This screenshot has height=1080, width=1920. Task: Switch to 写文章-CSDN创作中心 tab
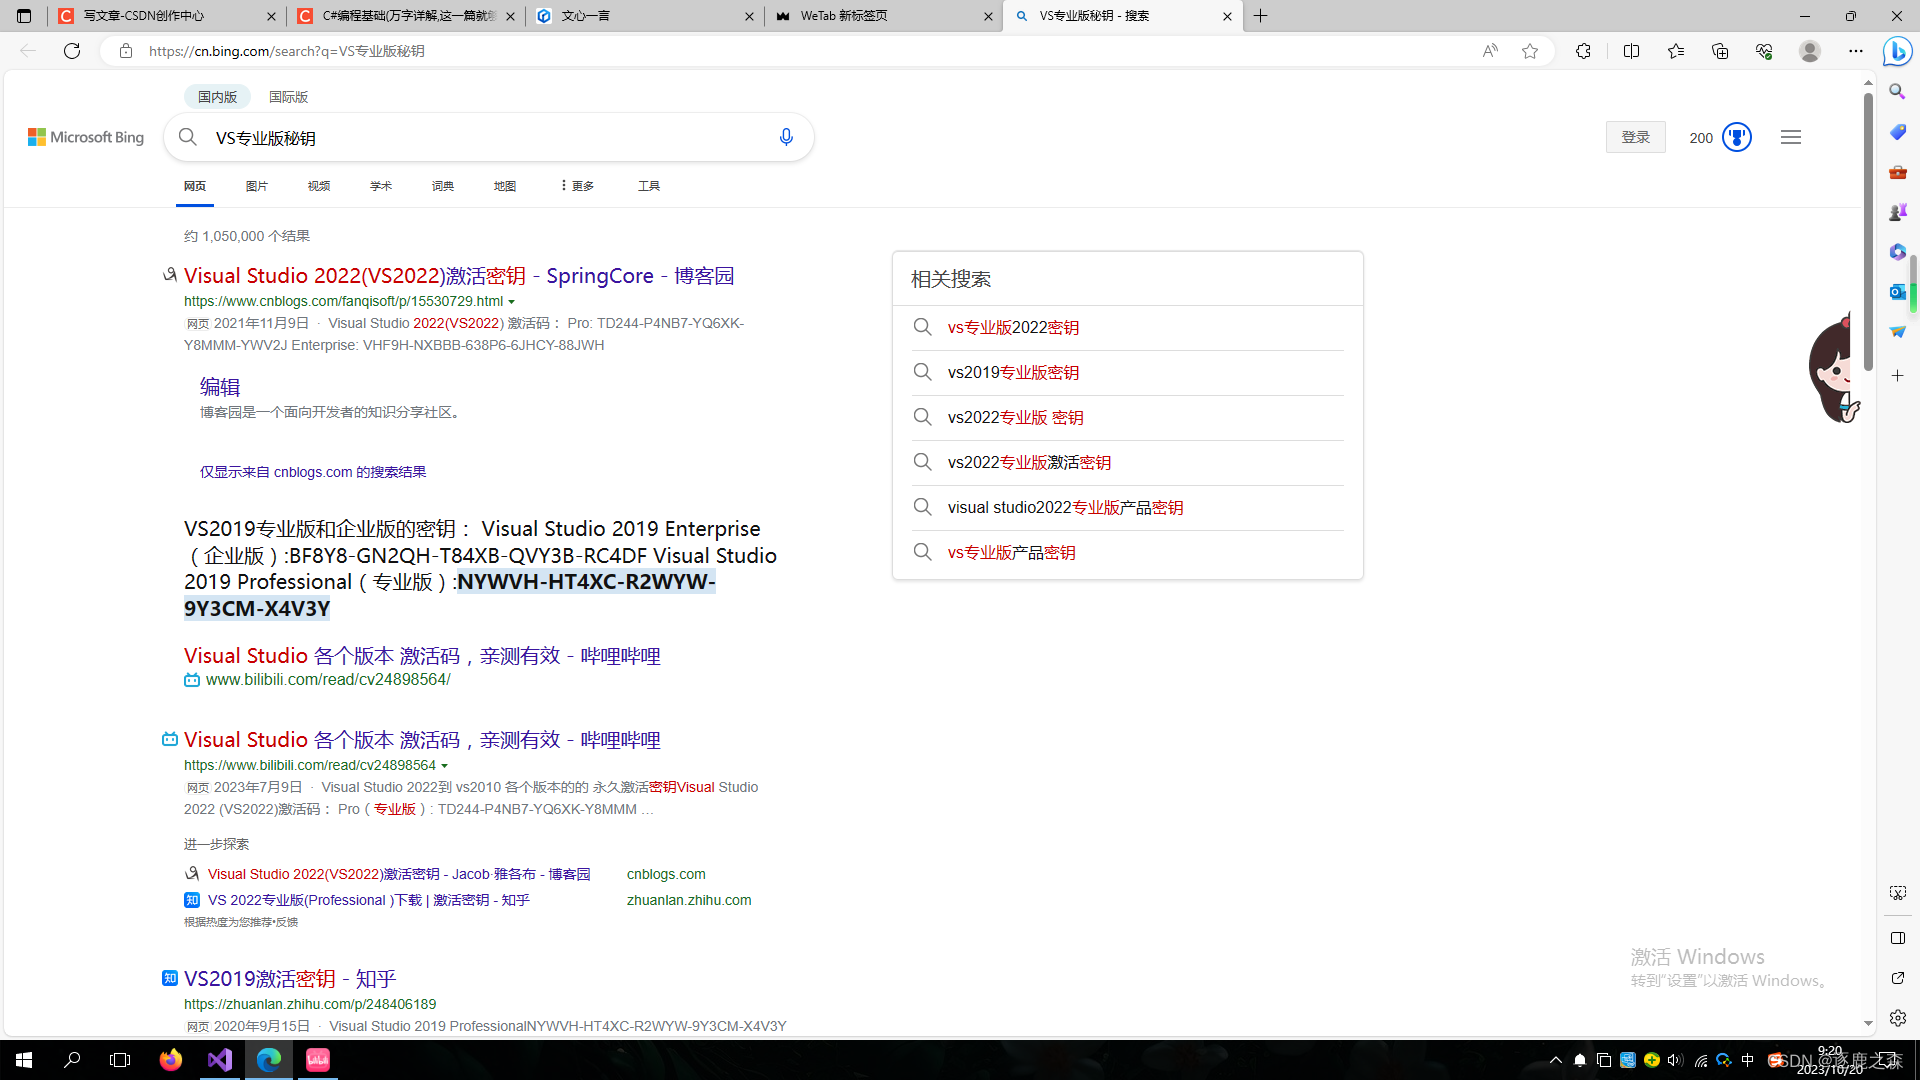tap(165, 16)
